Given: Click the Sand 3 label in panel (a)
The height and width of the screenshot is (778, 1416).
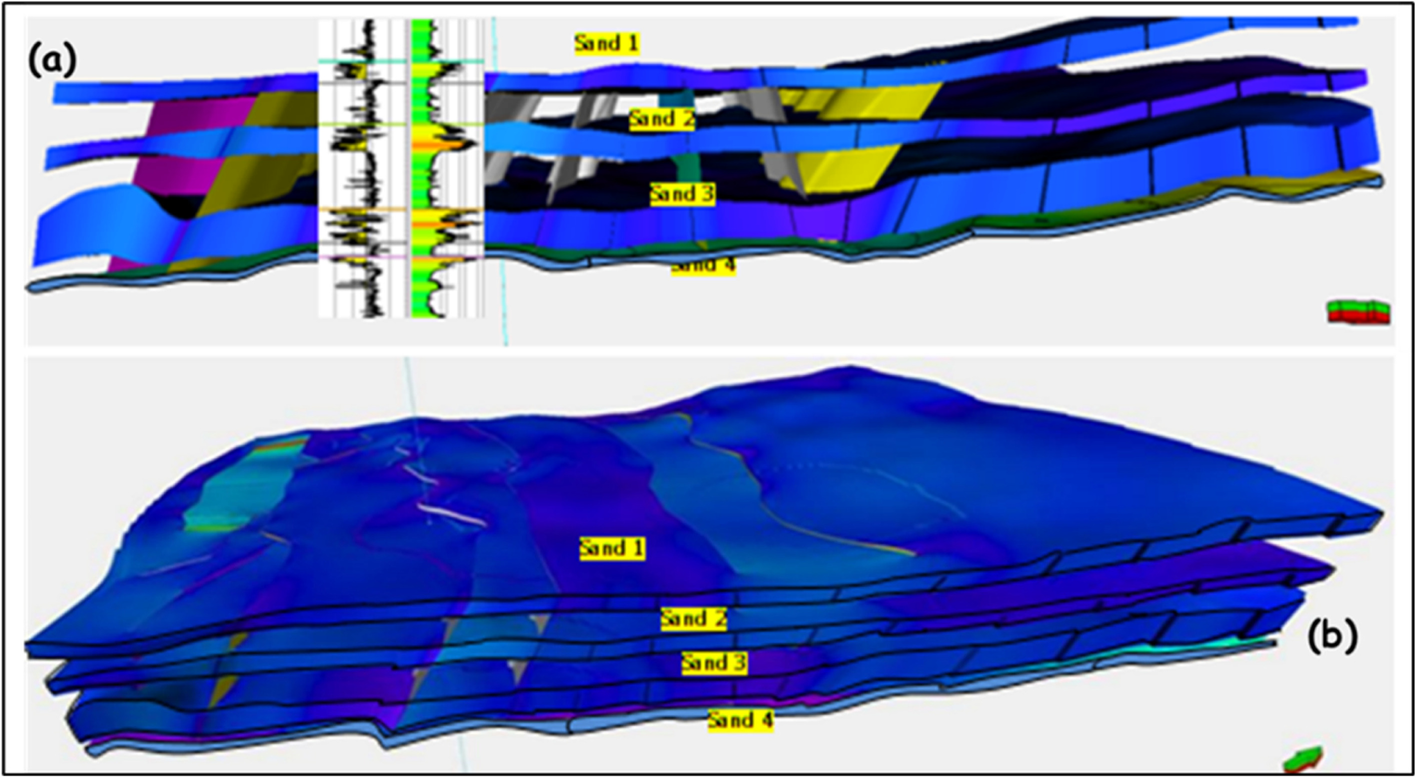Looking at the screenshot, I should [682, 194].
